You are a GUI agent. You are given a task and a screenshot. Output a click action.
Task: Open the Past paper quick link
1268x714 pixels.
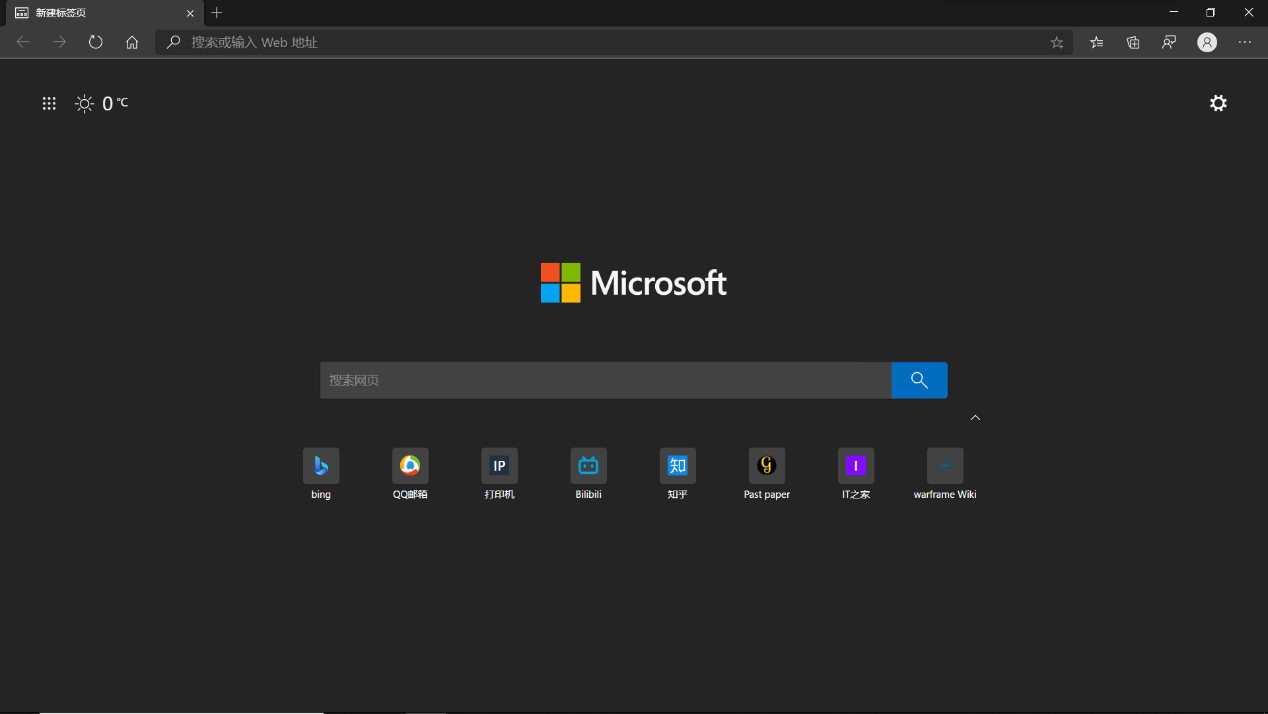tap(767, 474)
